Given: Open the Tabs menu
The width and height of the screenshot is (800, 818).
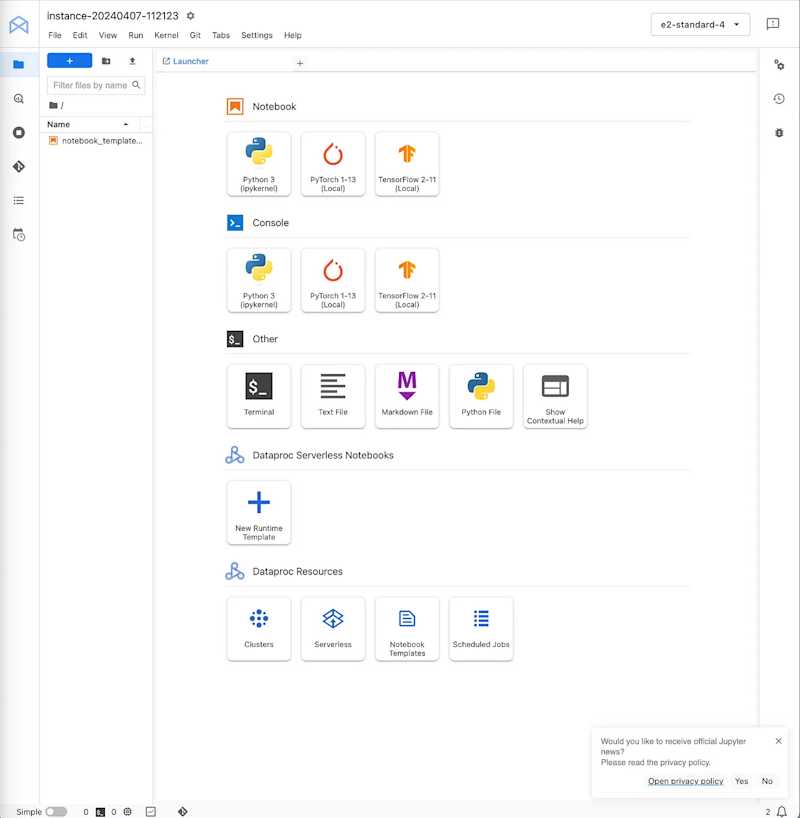Looking at the screenshot, I should tap(221, 35).
